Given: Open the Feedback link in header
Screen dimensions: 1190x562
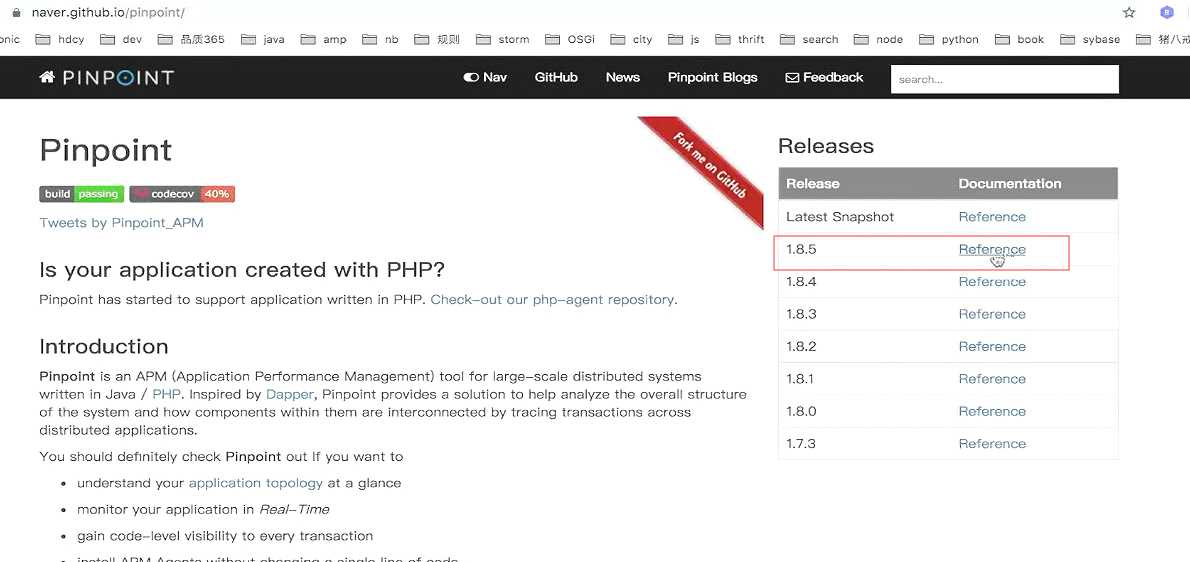Looking at the screenshot, I should point(824,77).
